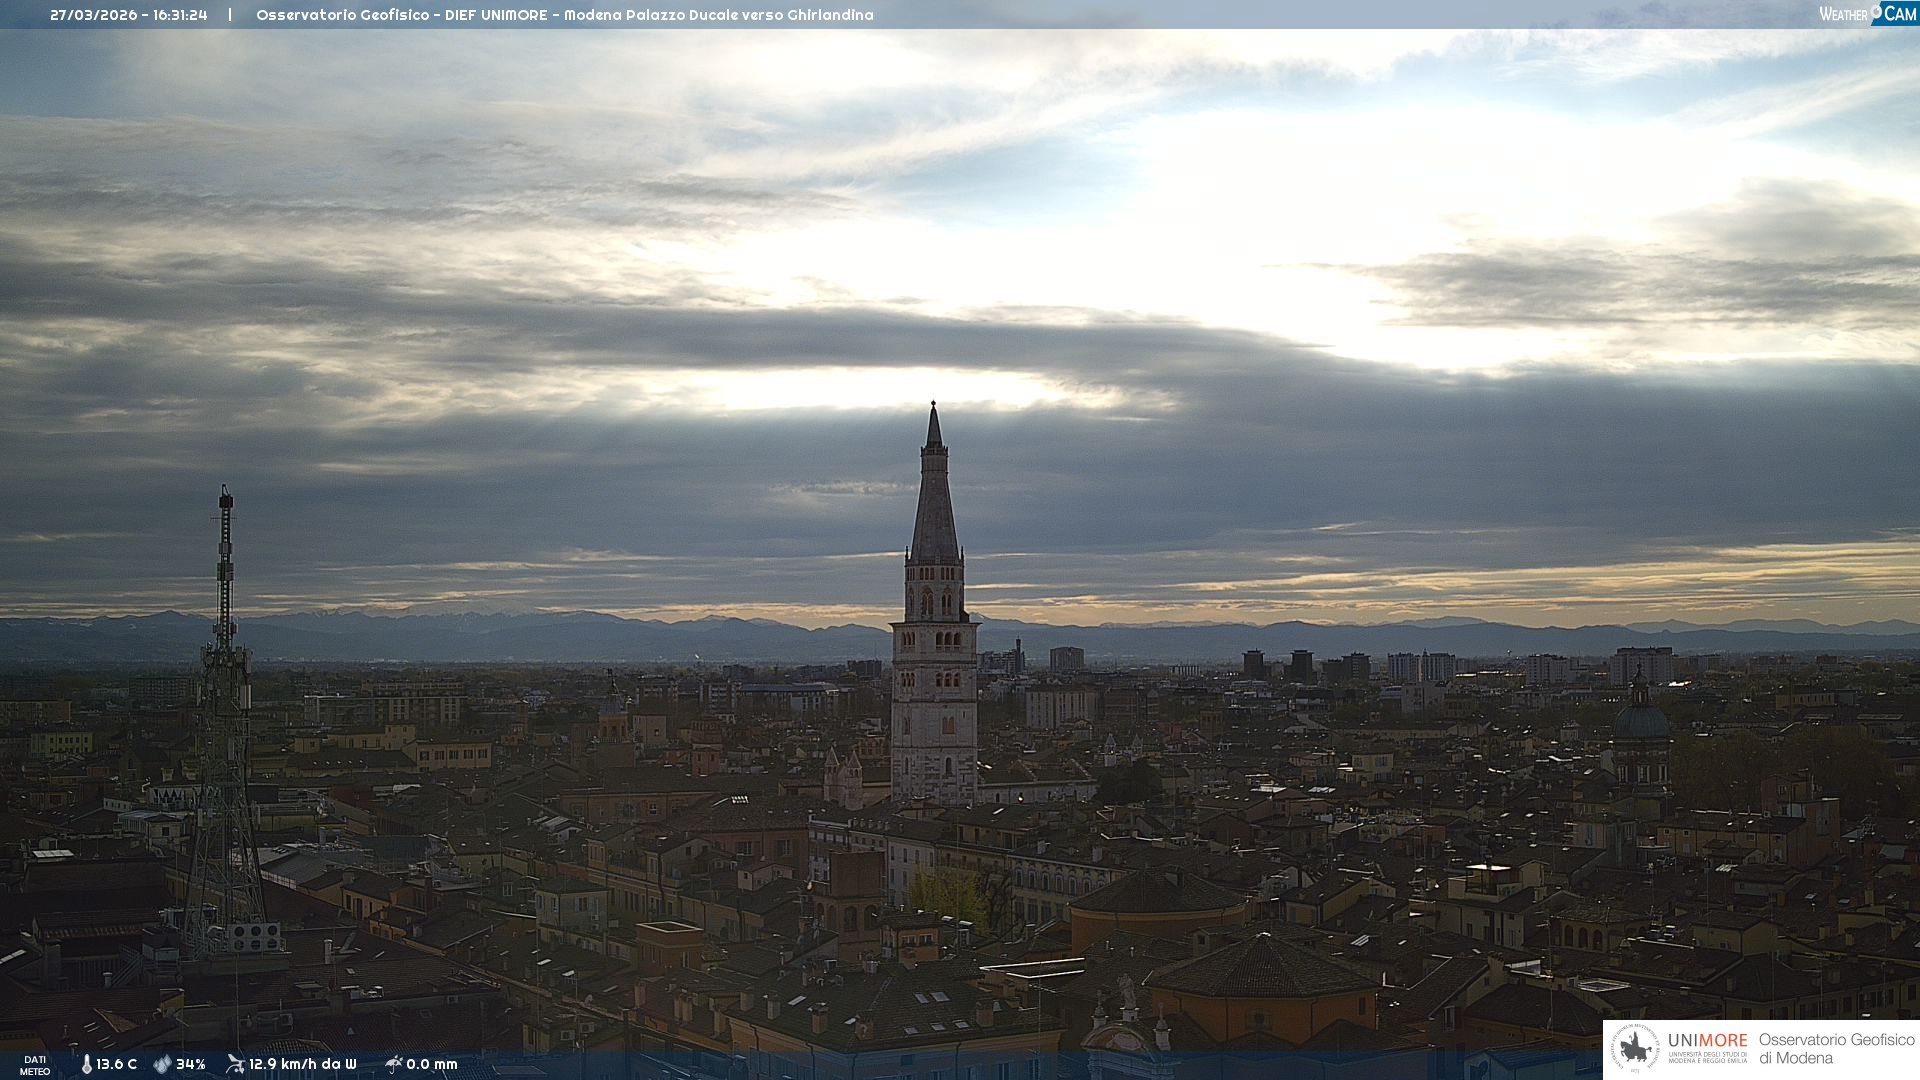Click the WeatherCam logo
The image size is (1920, 1080).
click(x=1867, y=14)
